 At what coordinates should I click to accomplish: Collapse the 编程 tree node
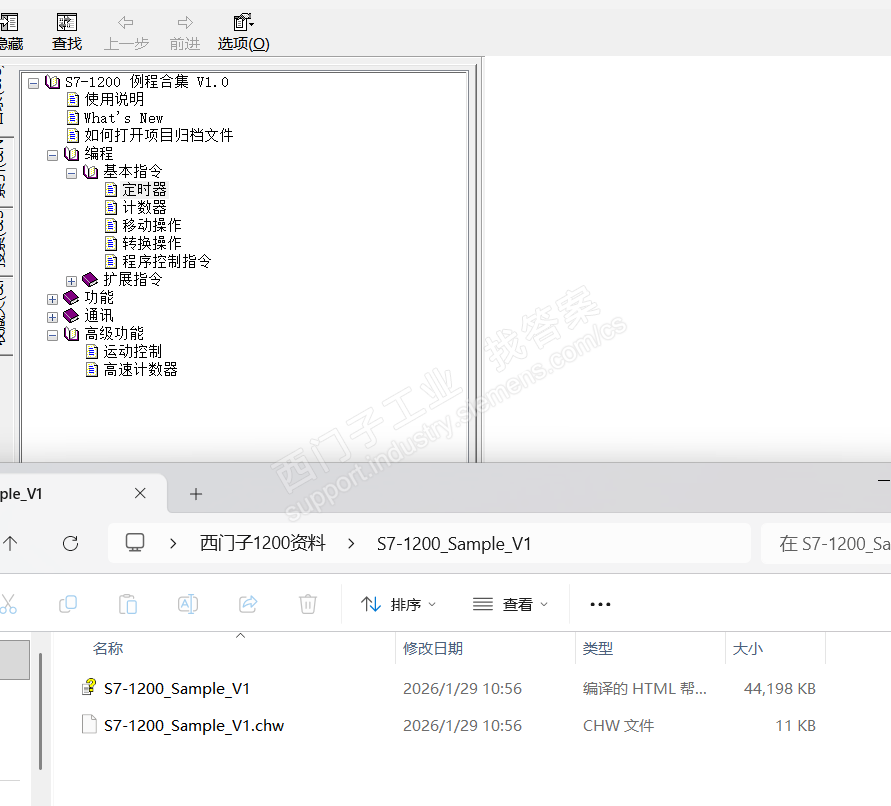click(x=52, y=155)
